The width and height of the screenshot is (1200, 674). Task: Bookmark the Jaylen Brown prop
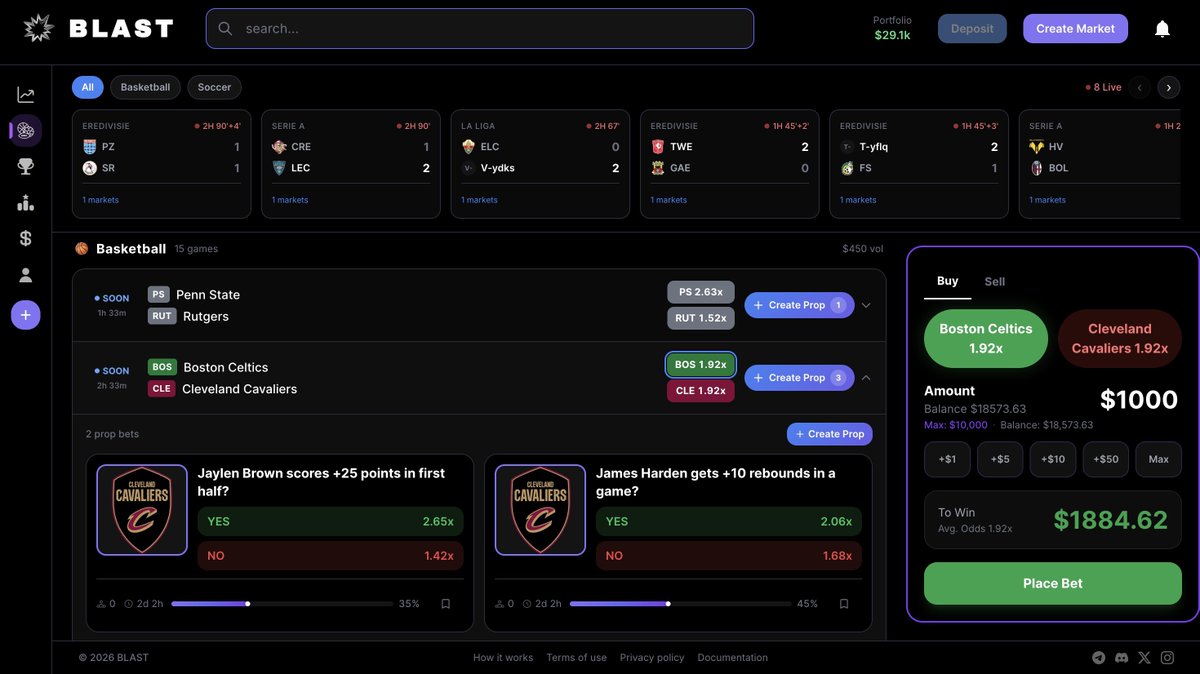tap(446, 604)
